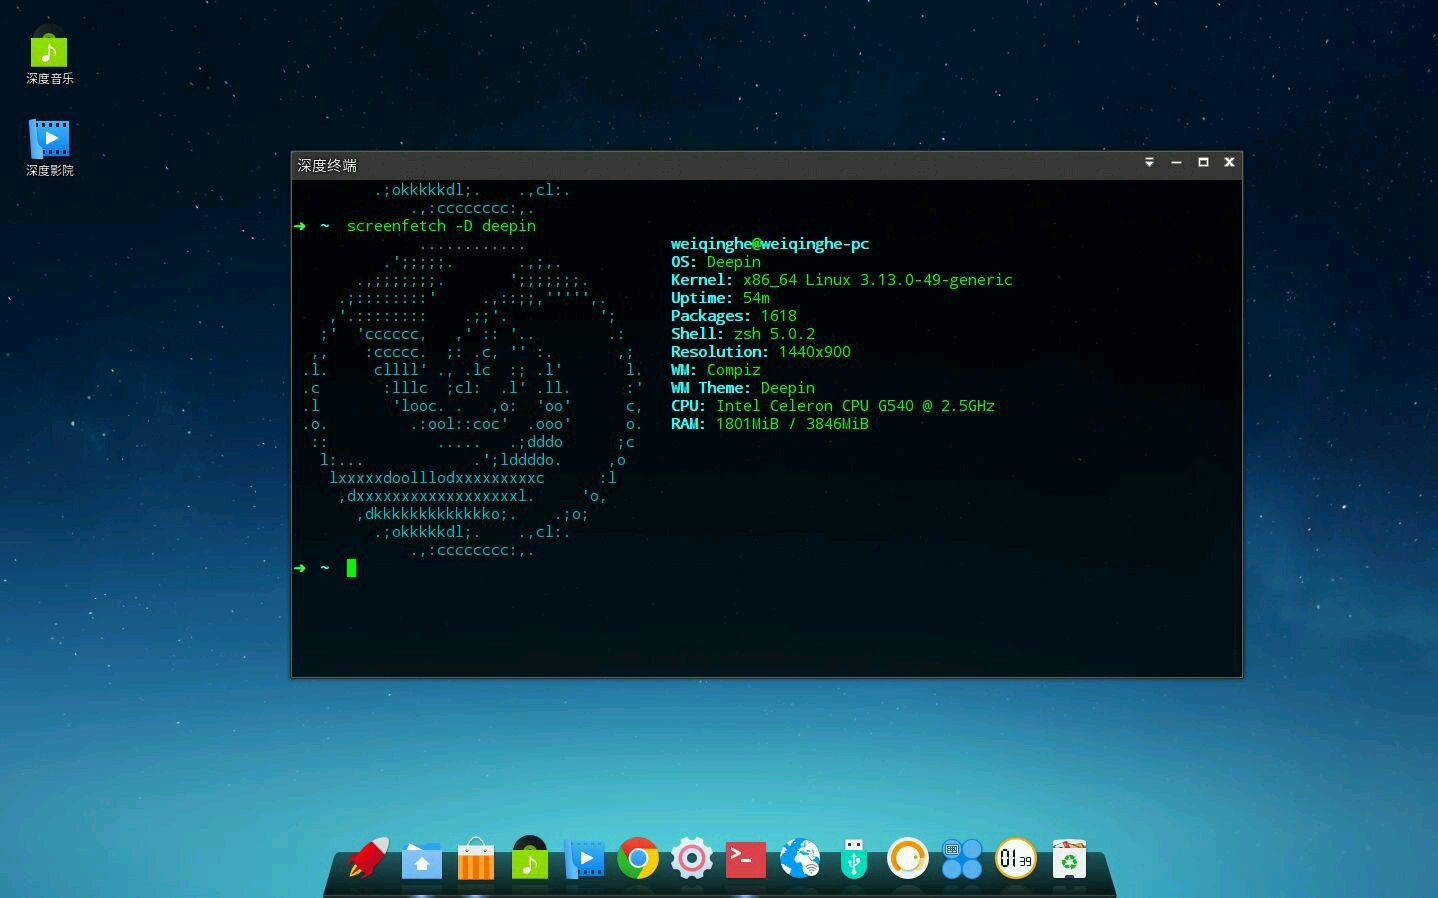Open Google Chrome in the dock

coord(638,858)
